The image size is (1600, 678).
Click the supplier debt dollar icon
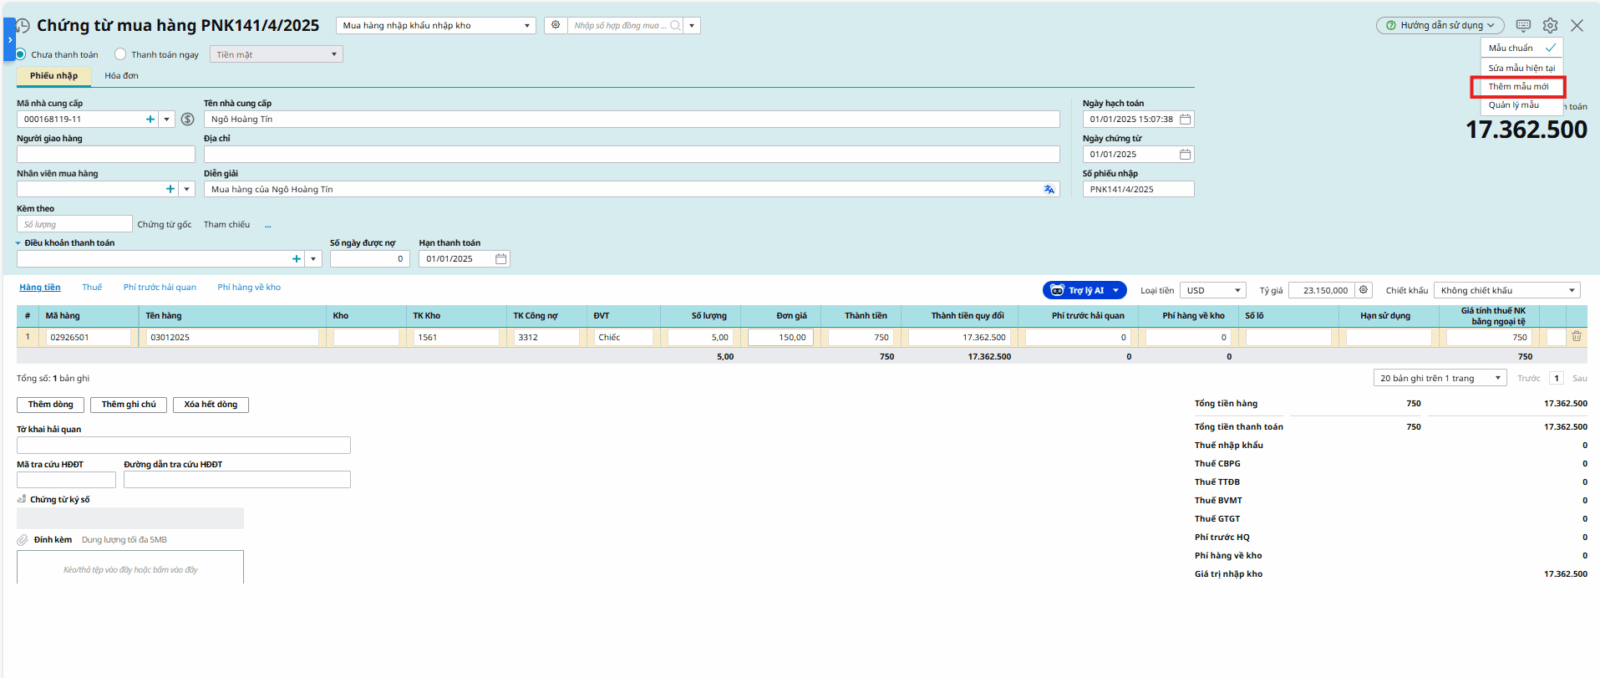187,119
